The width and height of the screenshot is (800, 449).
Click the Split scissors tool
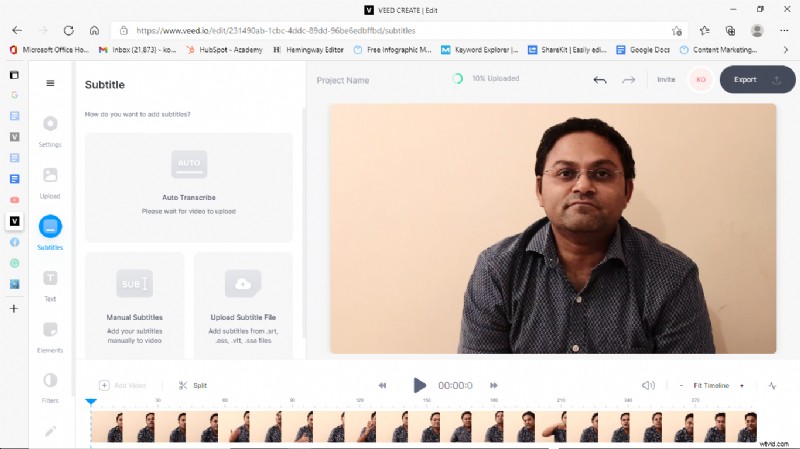(192, 385)
